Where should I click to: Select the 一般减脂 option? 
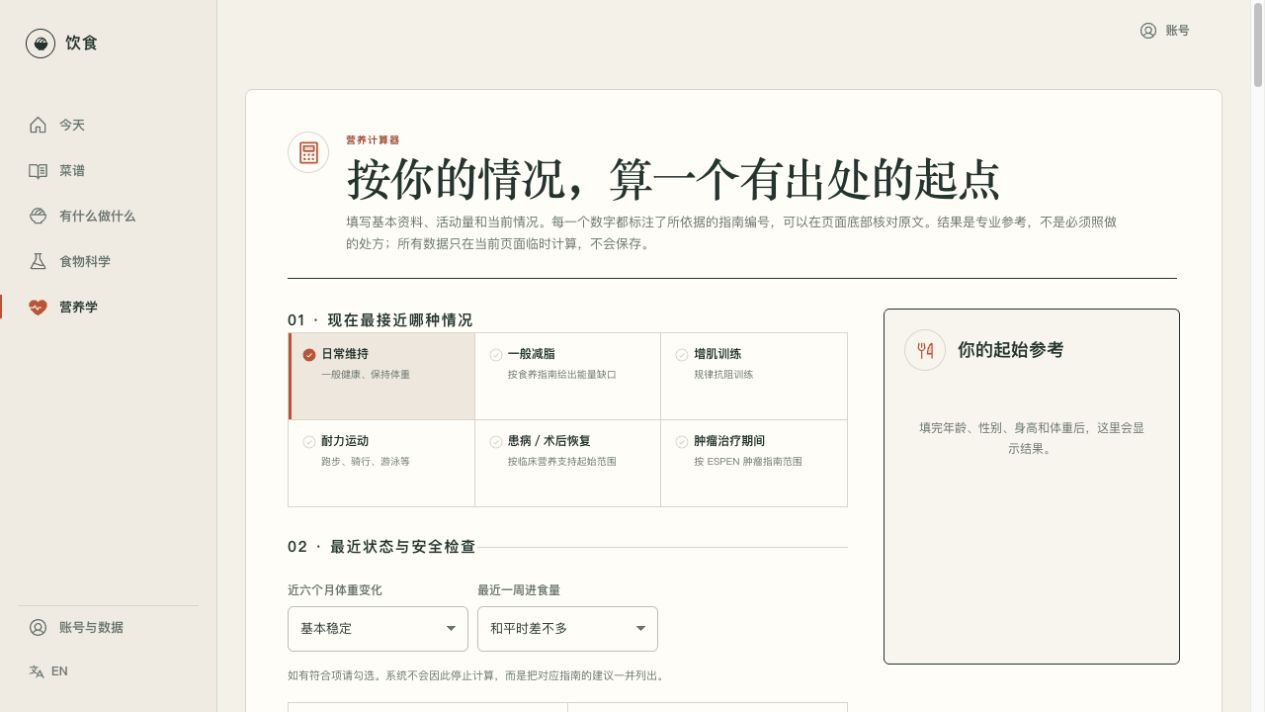pos(568,376)
